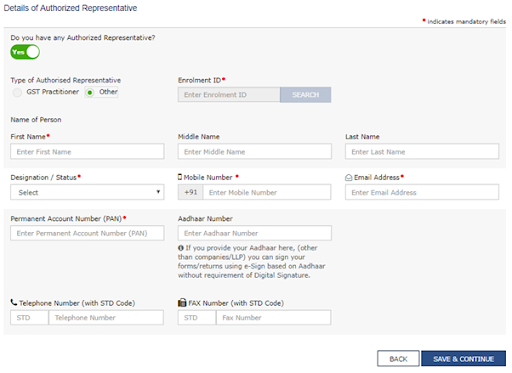This screenshot has height=373, width=512.
Task: Click the telephone handset icon
Action: pyautogui.click(x=14, y=302)
